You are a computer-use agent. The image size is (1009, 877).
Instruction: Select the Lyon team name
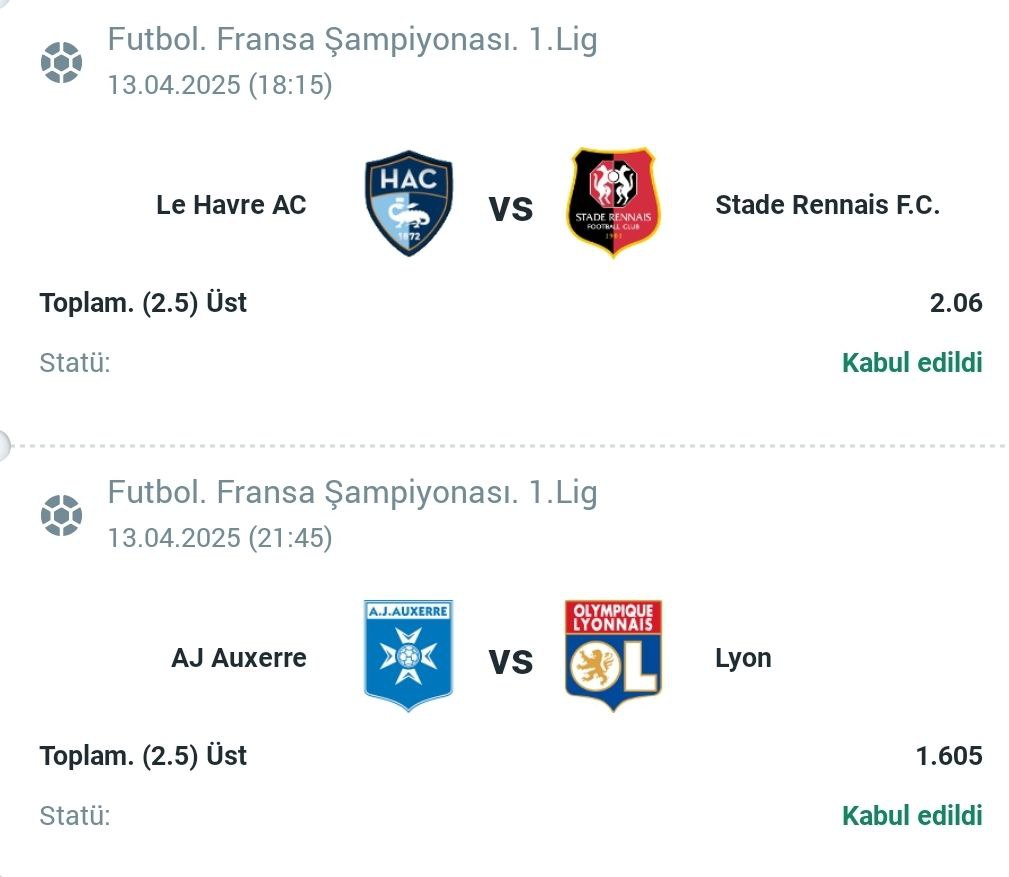[x=743, y=658]
